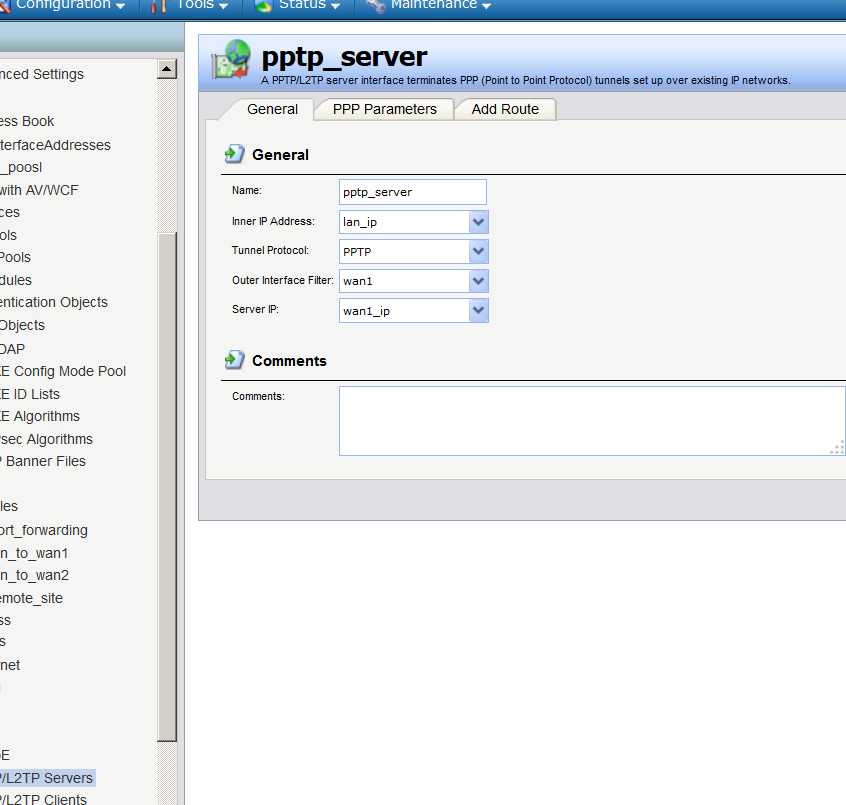The width and height of the screenshot is (846, 805).
Task: Click the Name input field
Action: pyautogui.click(x=412, y=192)
